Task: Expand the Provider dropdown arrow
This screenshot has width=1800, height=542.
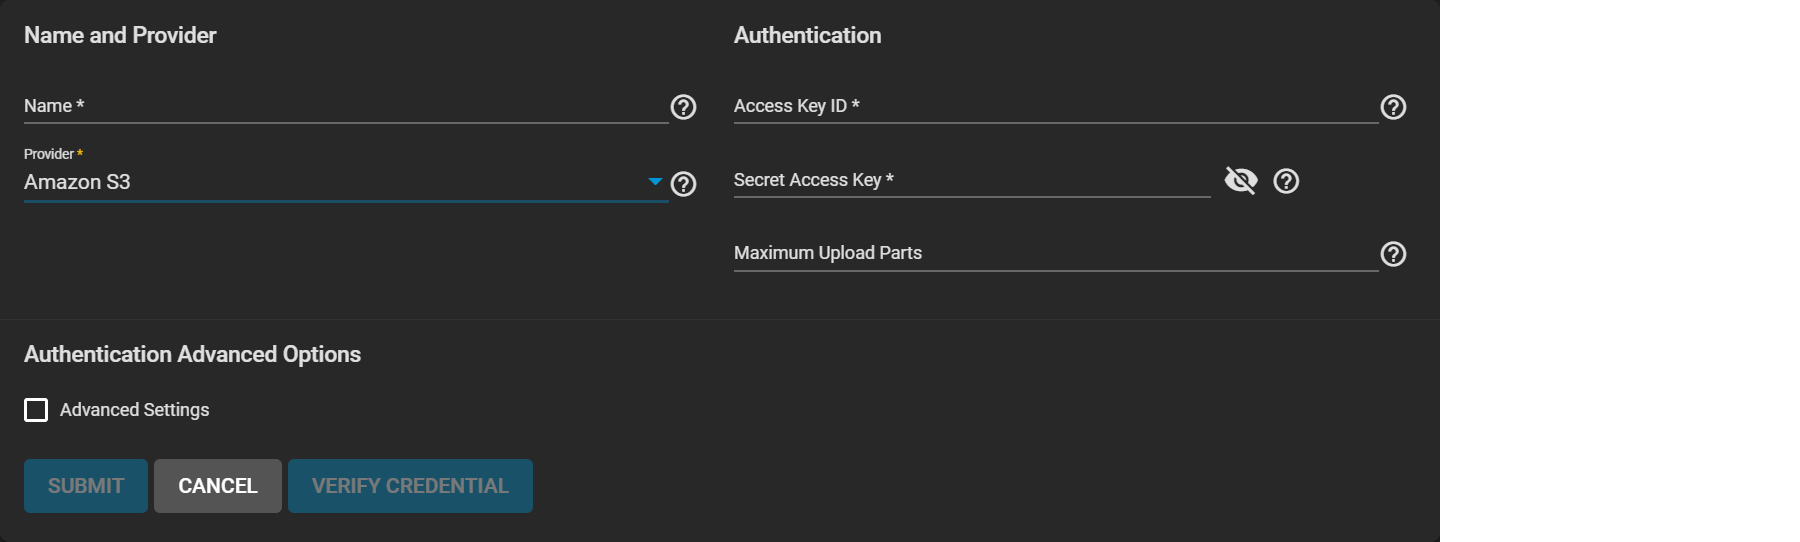Action: click(x=655, y=182)
